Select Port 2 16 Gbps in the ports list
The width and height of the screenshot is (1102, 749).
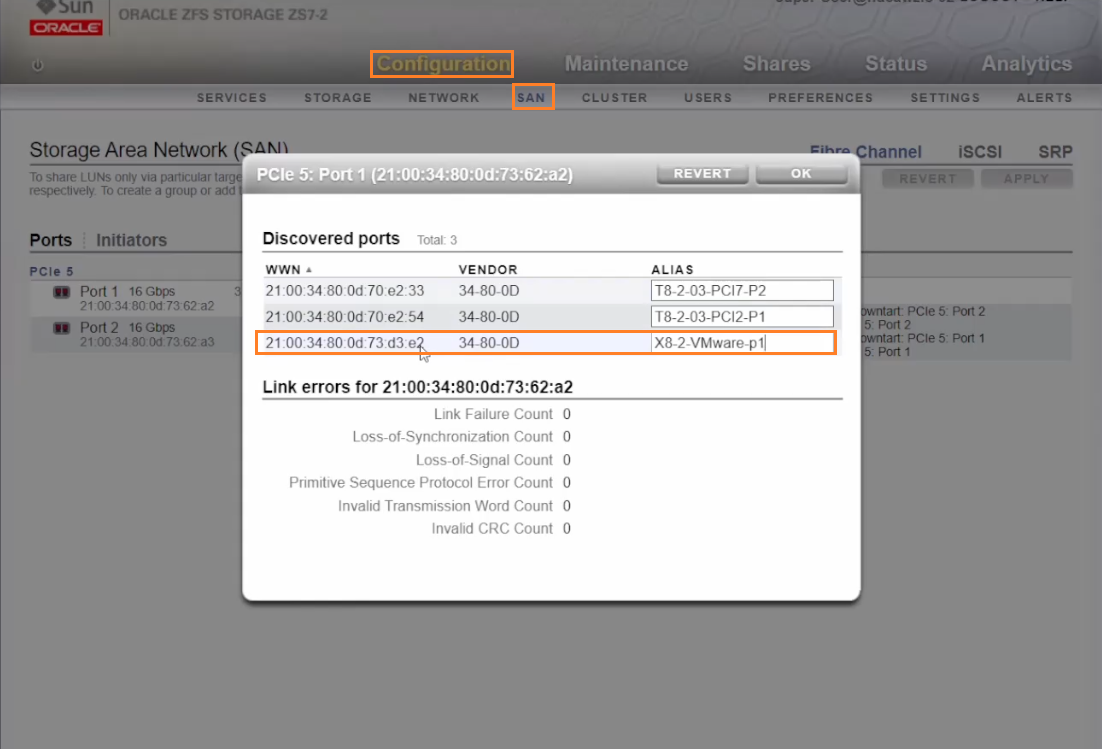point(127,327)
